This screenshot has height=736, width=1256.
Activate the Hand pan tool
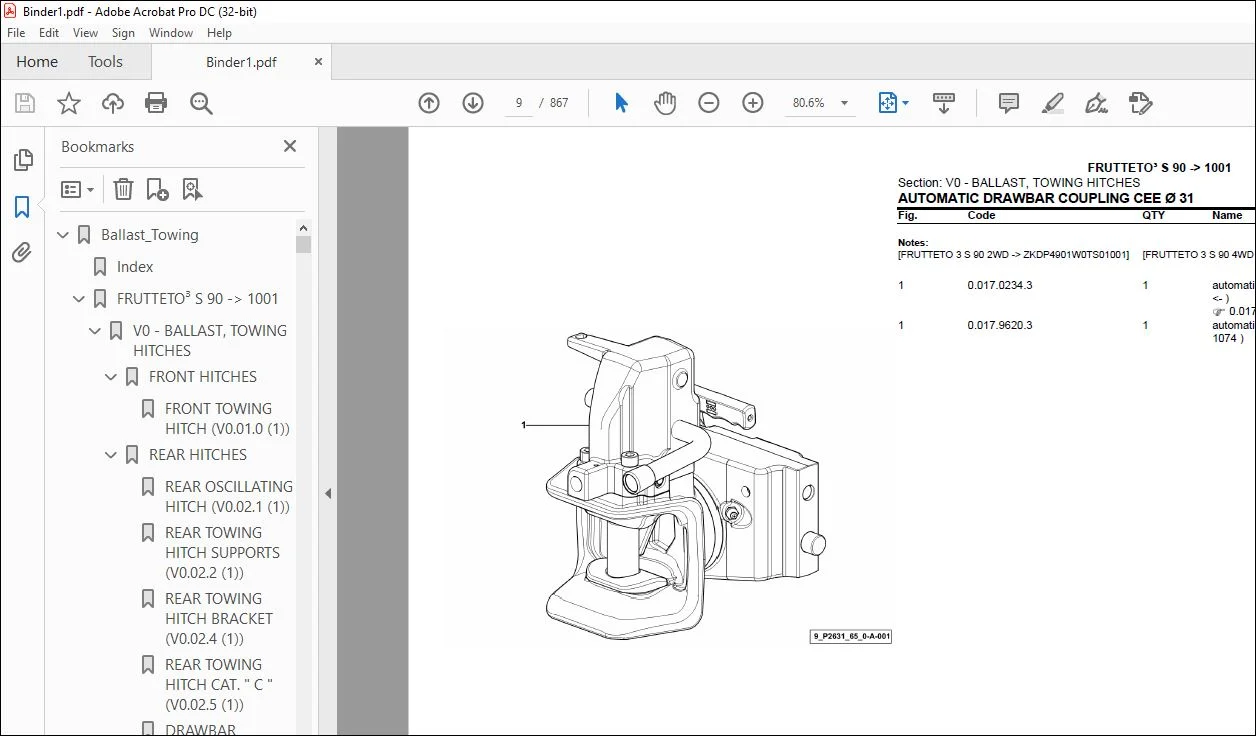[665, 103]
